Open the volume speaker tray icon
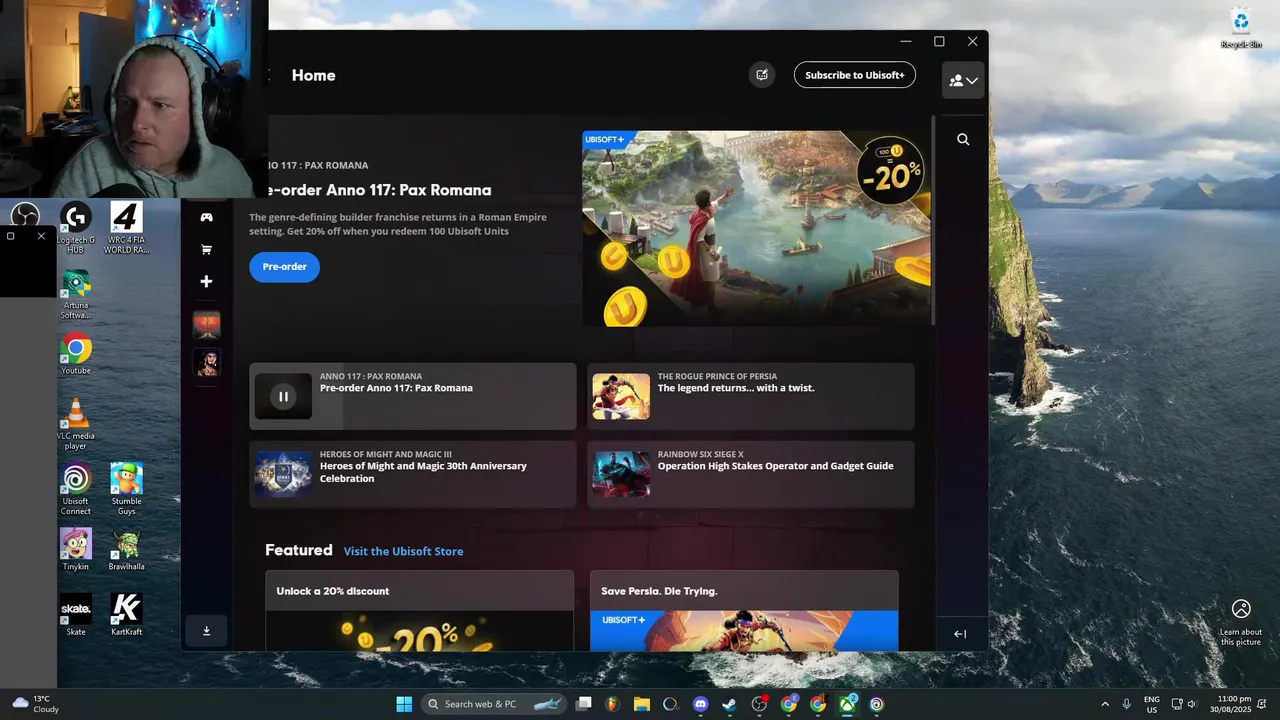 pyautogui.click(x=1192, y=704)
